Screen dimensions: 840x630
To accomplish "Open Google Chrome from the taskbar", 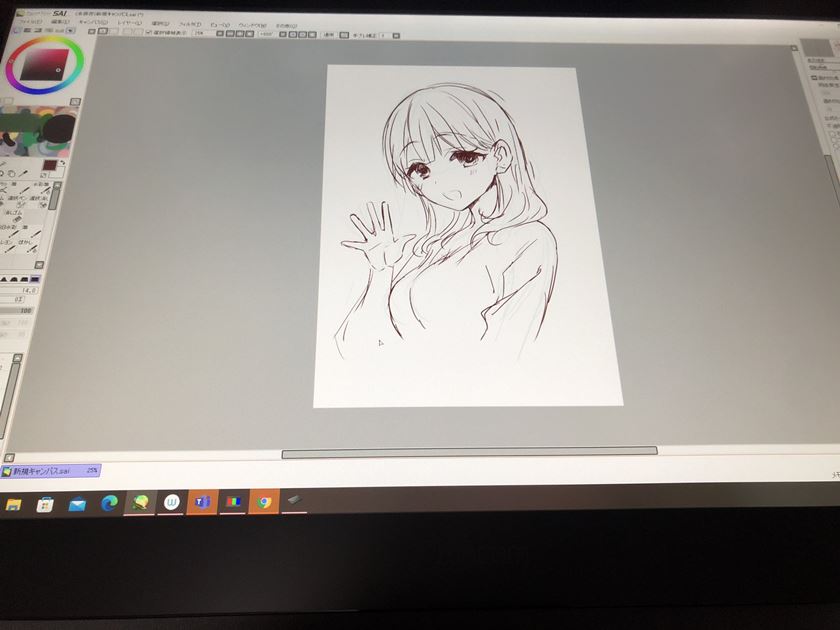I will 264,503.
